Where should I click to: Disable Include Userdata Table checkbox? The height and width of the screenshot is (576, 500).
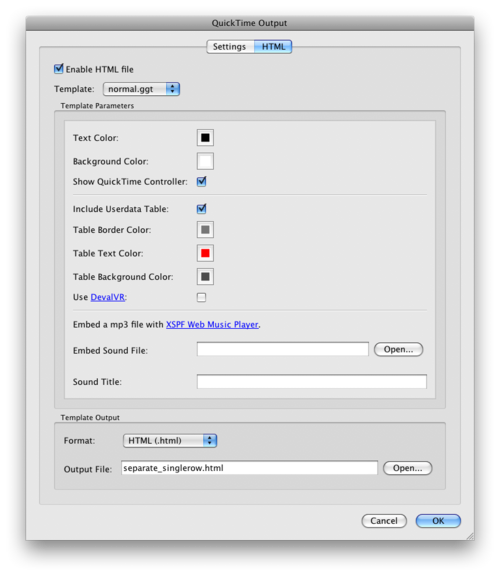pyautogui.click(x=201, y=209)
